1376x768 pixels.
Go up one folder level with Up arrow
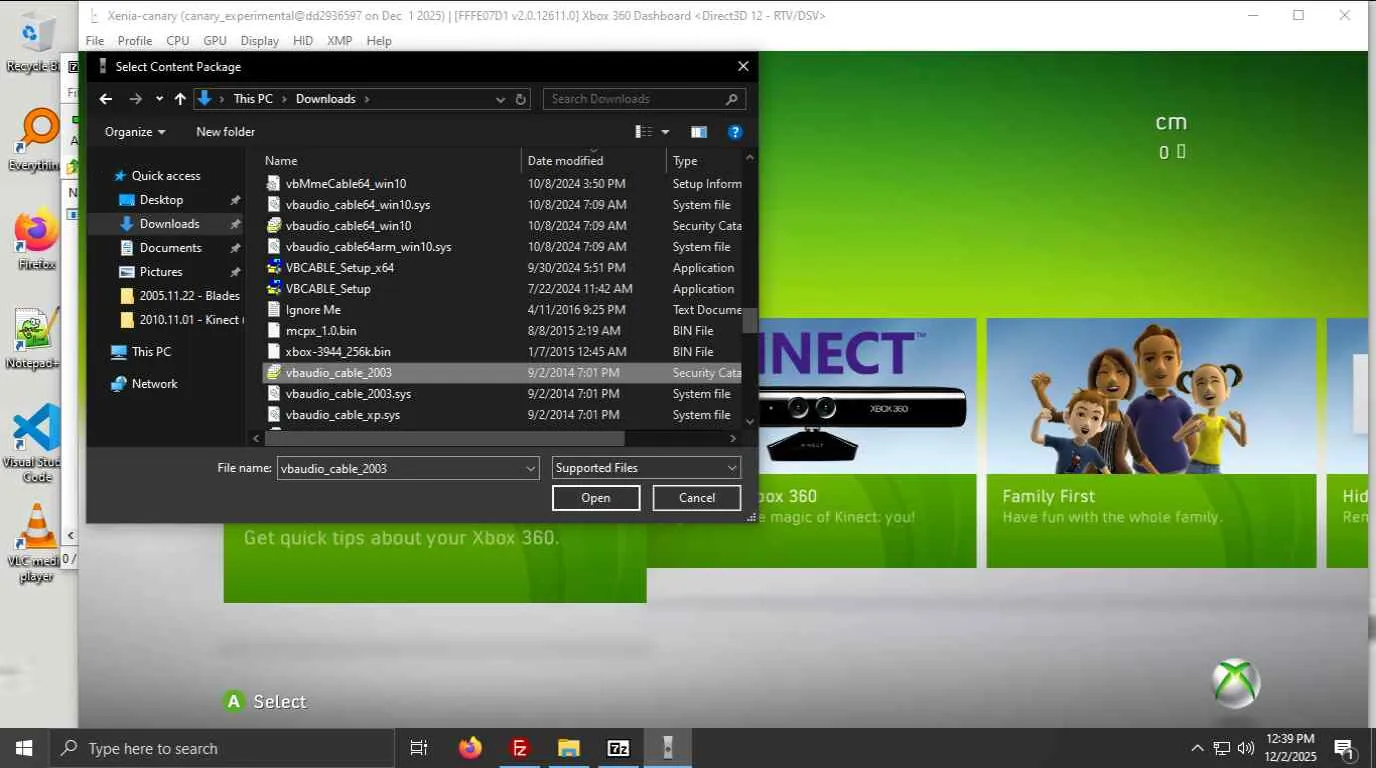[x=180, y=99]
